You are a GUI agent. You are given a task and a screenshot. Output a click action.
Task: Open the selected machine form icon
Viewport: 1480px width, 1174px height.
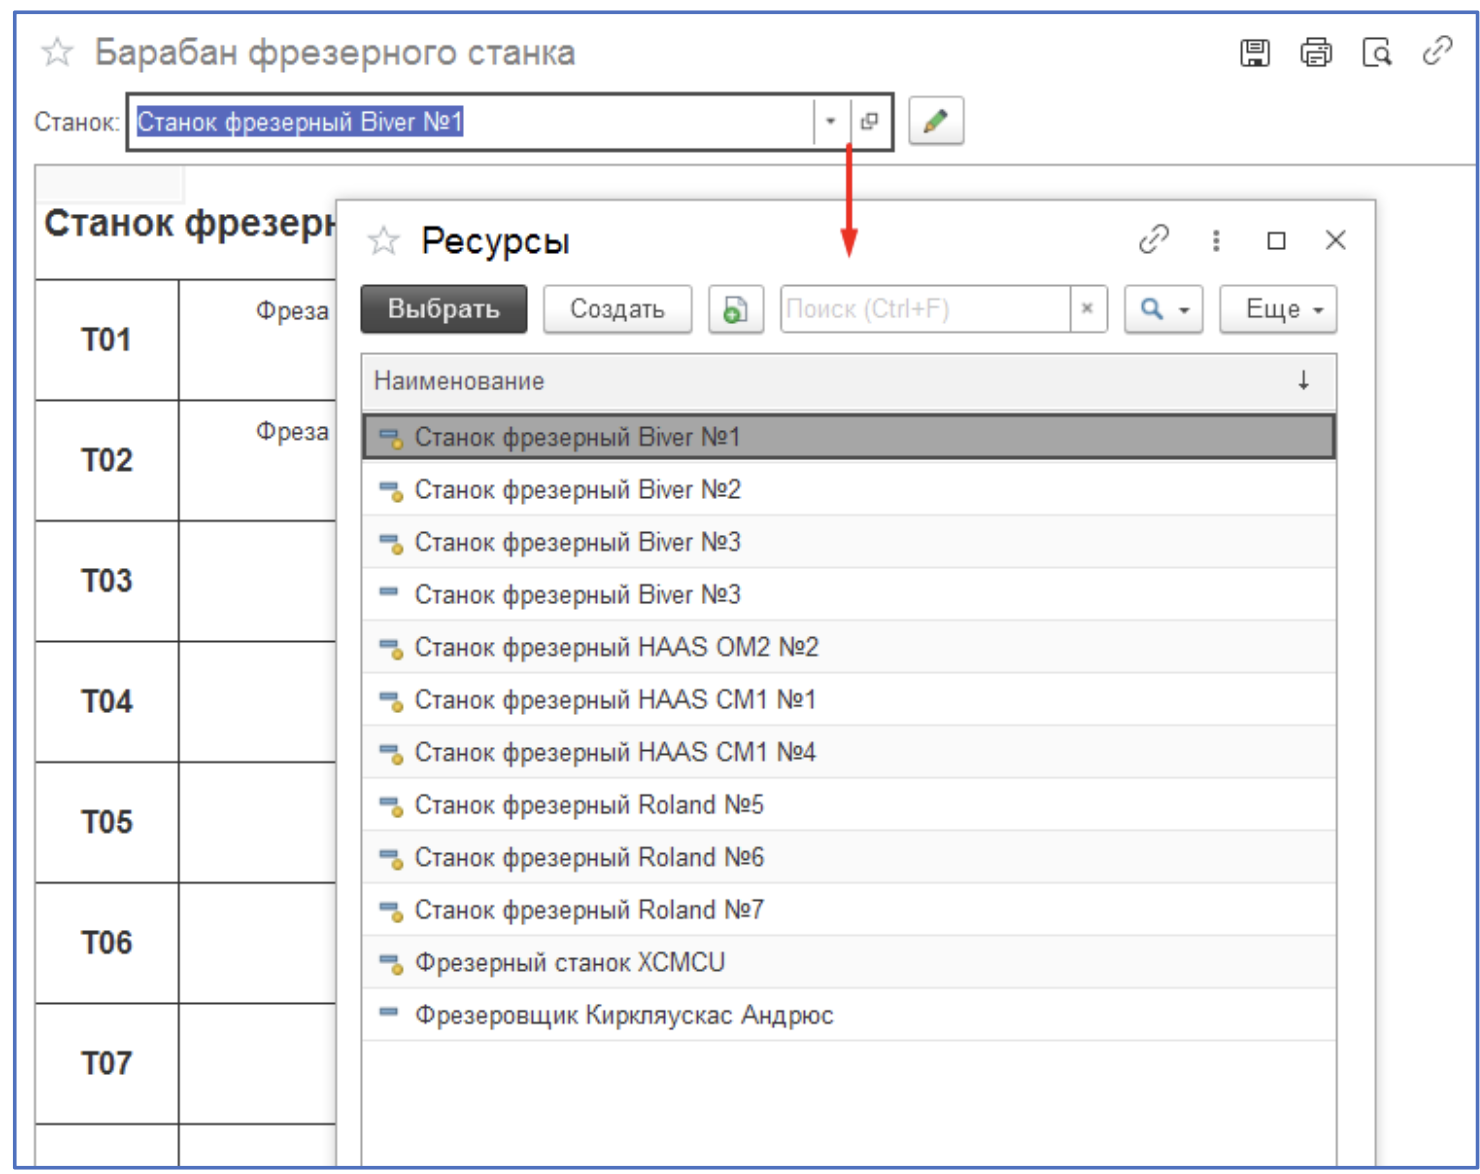point(869,122)
